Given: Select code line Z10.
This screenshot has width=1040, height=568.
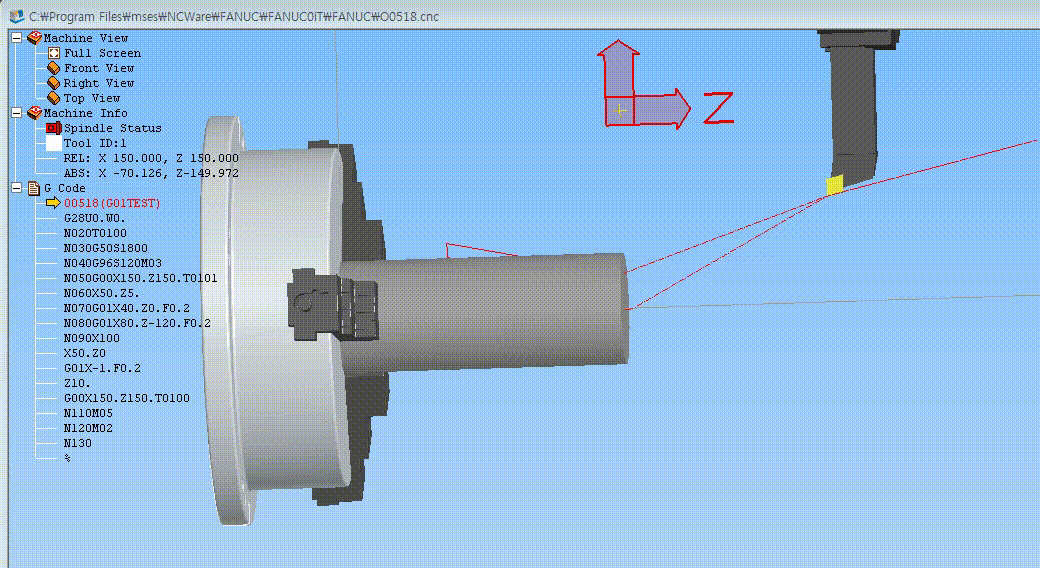Looking at the screenshot, I should [x=77, y=384].
